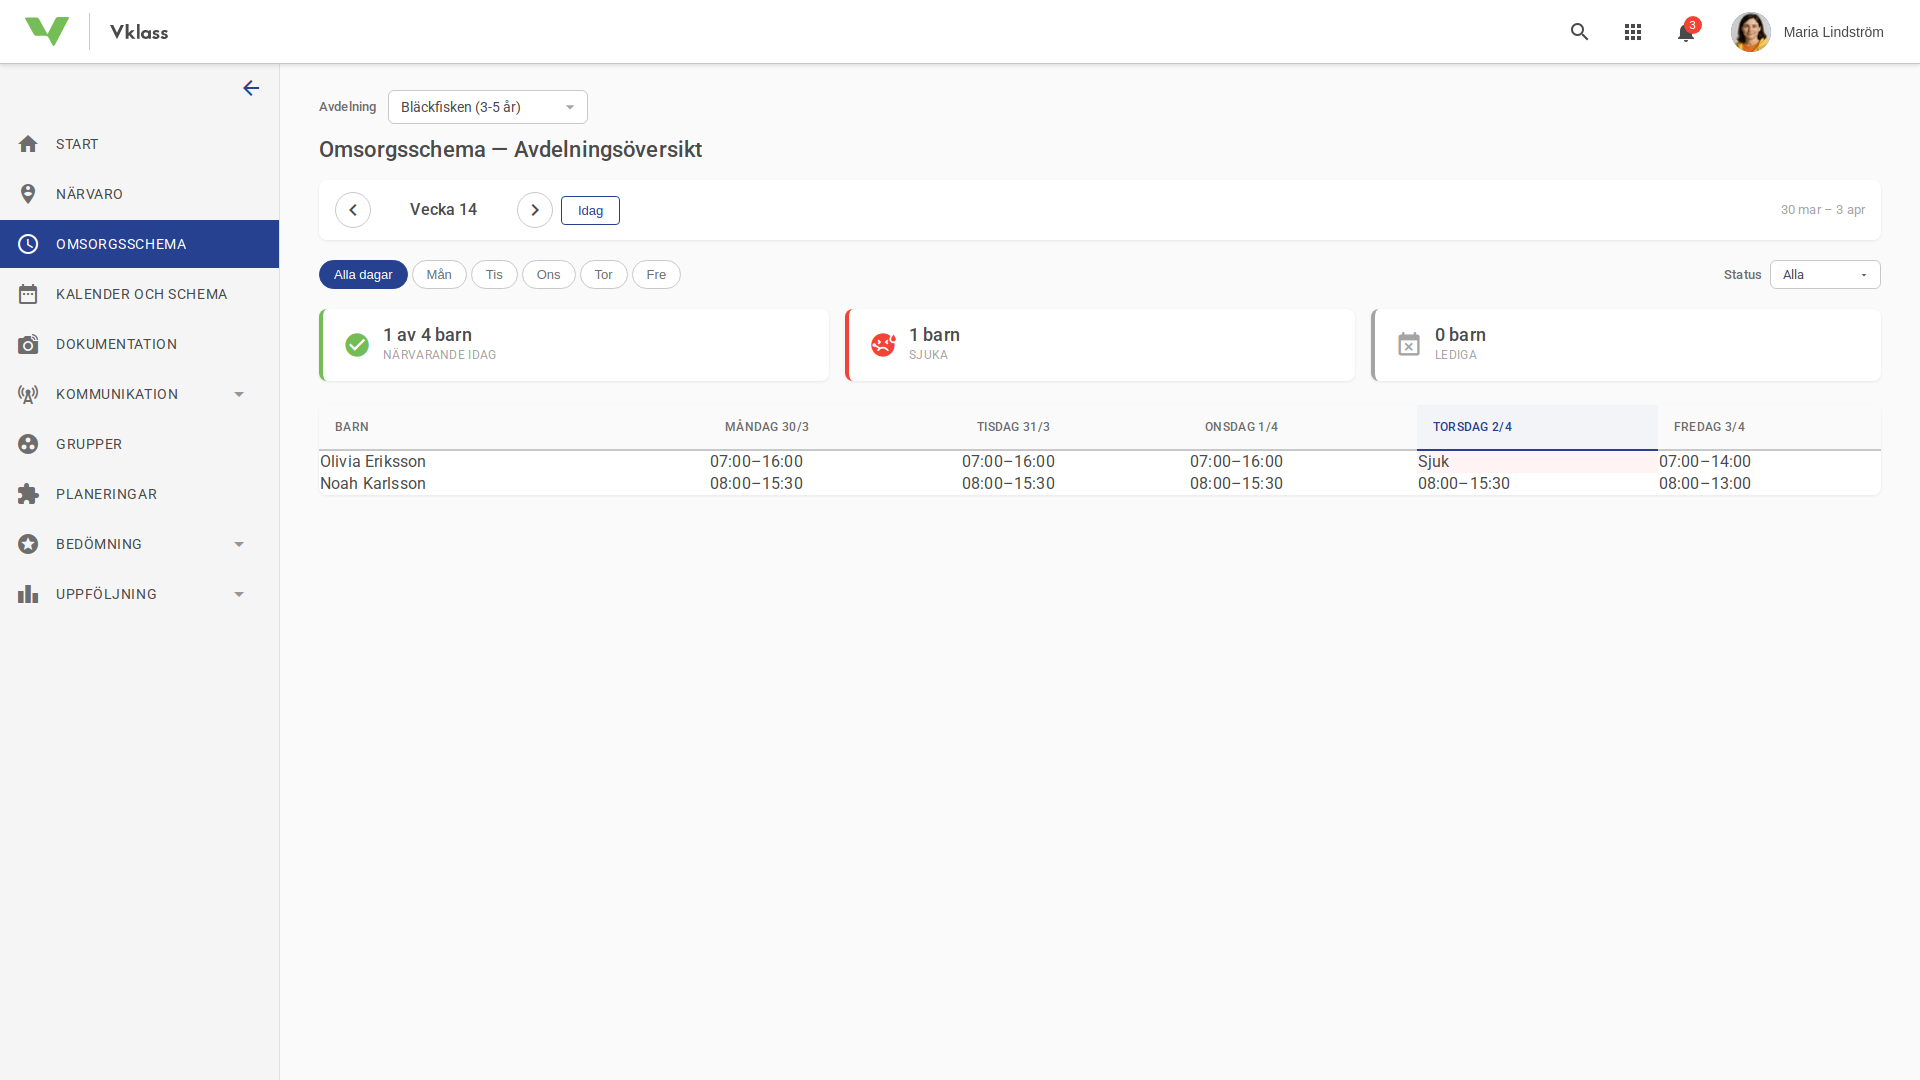Filter schedule to show only Måndag
Screen dimensions: 1920x1080
click(x=439, y=274)
